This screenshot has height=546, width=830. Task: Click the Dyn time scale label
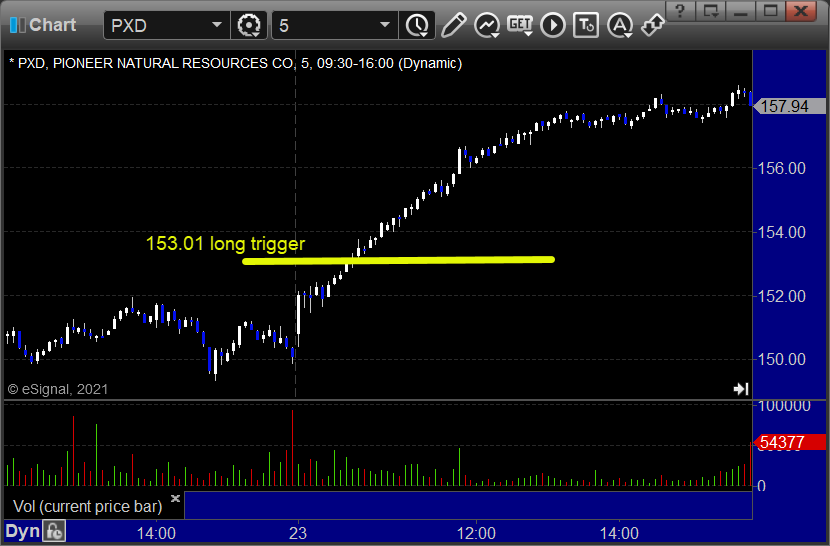[x=22, y=531]
